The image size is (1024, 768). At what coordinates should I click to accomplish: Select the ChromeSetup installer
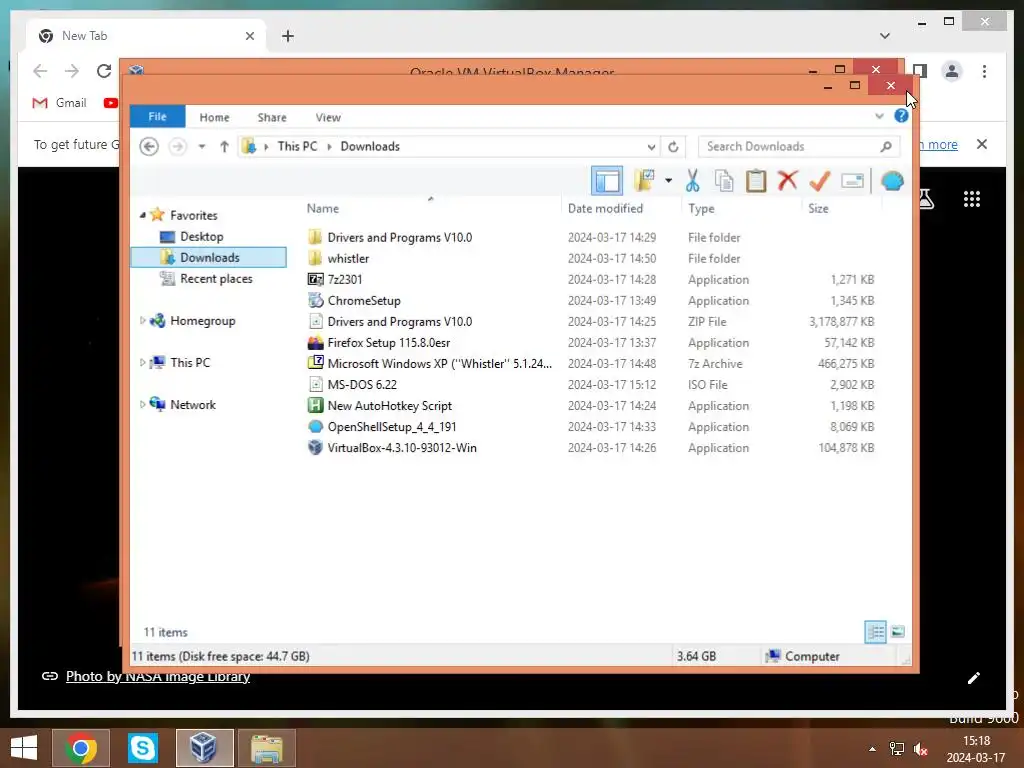pos(364,300)
